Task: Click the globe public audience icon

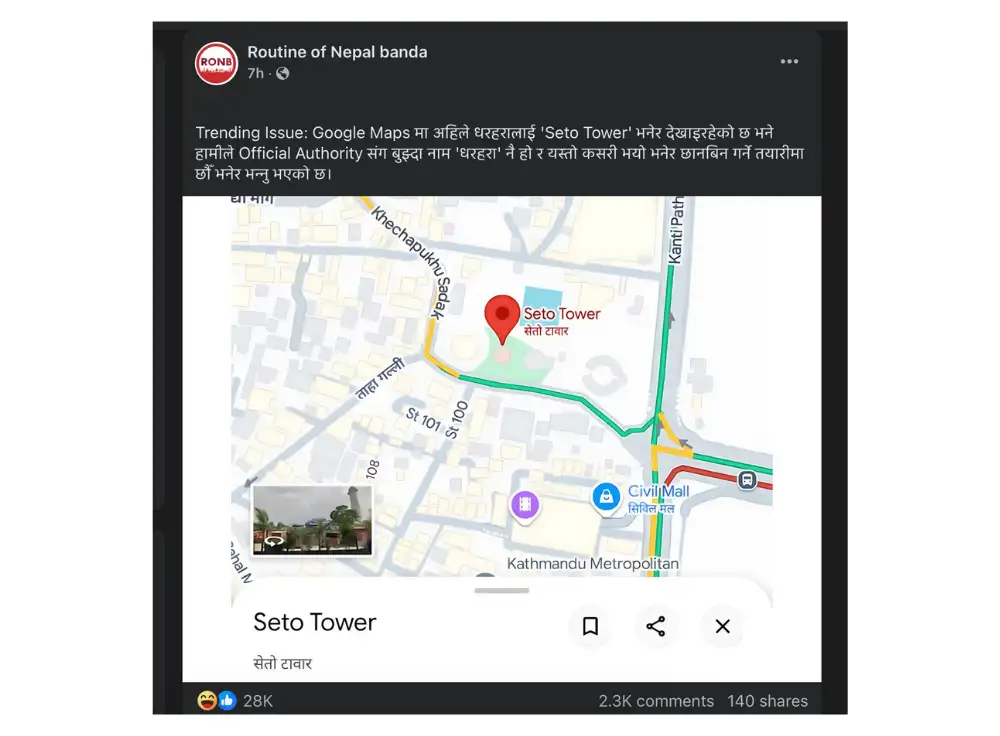Action: 283,73
